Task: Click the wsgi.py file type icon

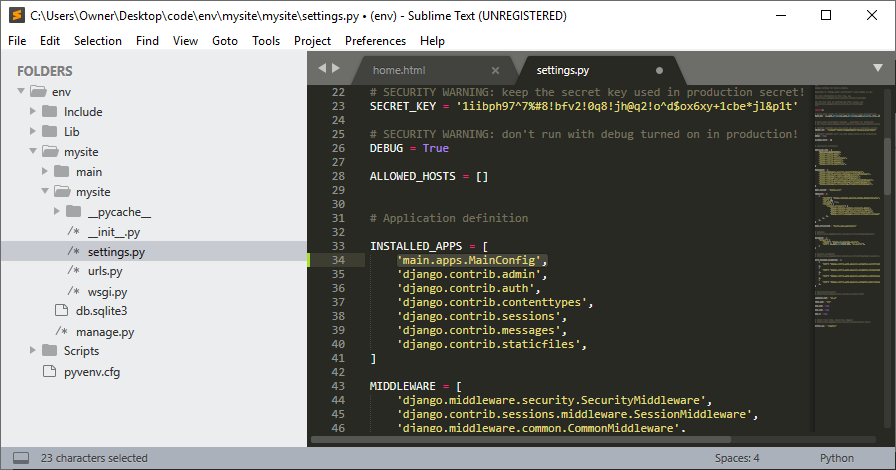Action: [74, 291]
